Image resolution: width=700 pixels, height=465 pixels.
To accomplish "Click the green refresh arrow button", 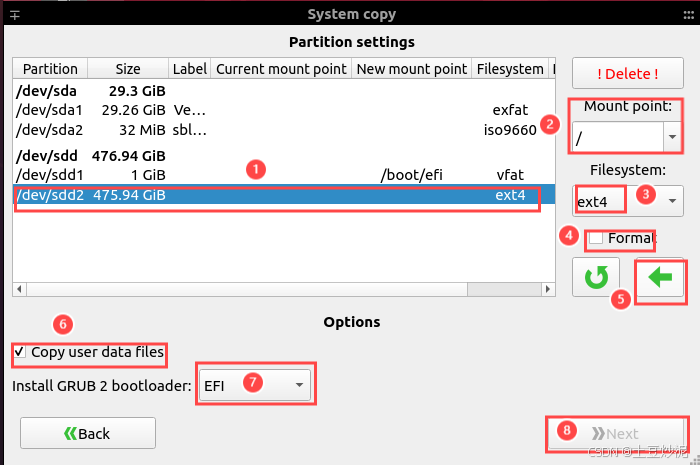I will coord(596,277).
